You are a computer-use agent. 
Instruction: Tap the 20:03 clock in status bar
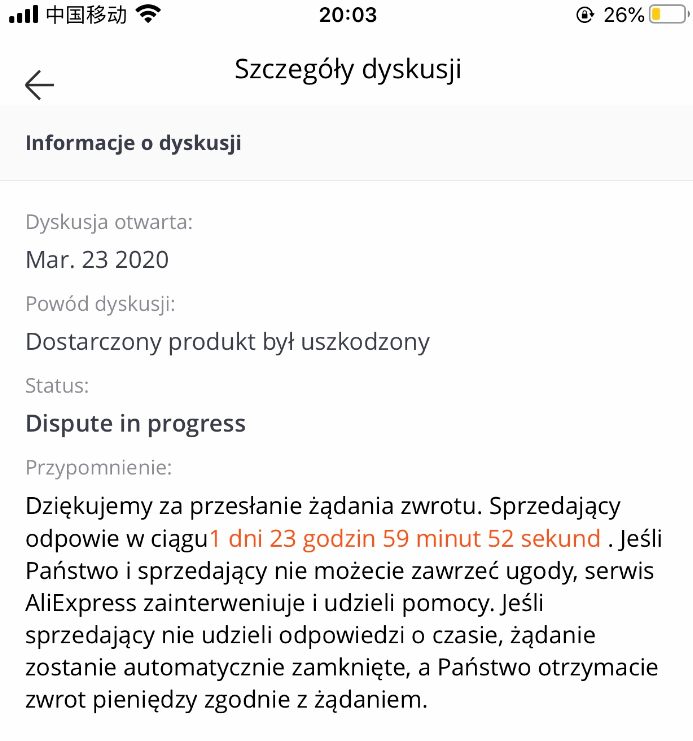pos(348,15)
